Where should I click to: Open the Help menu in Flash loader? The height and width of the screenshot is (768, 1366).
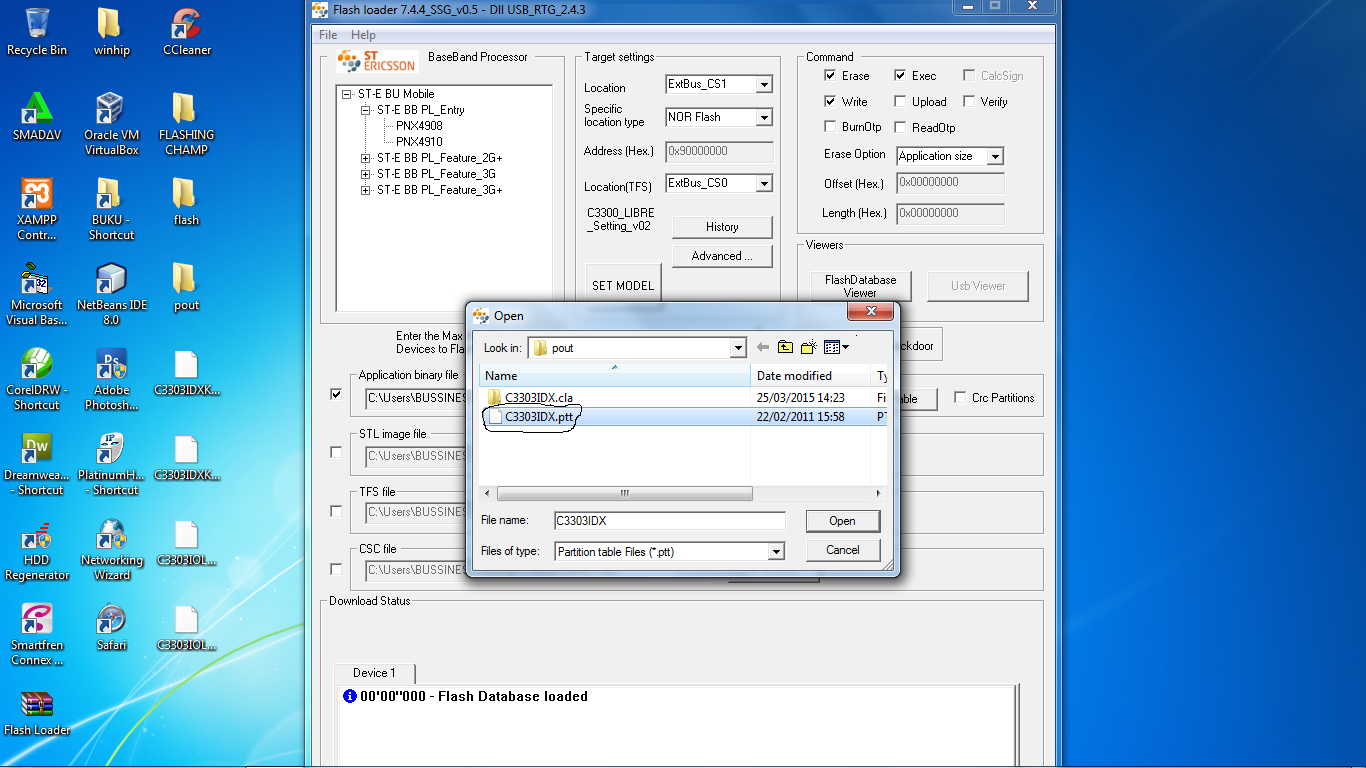(363, 35)
